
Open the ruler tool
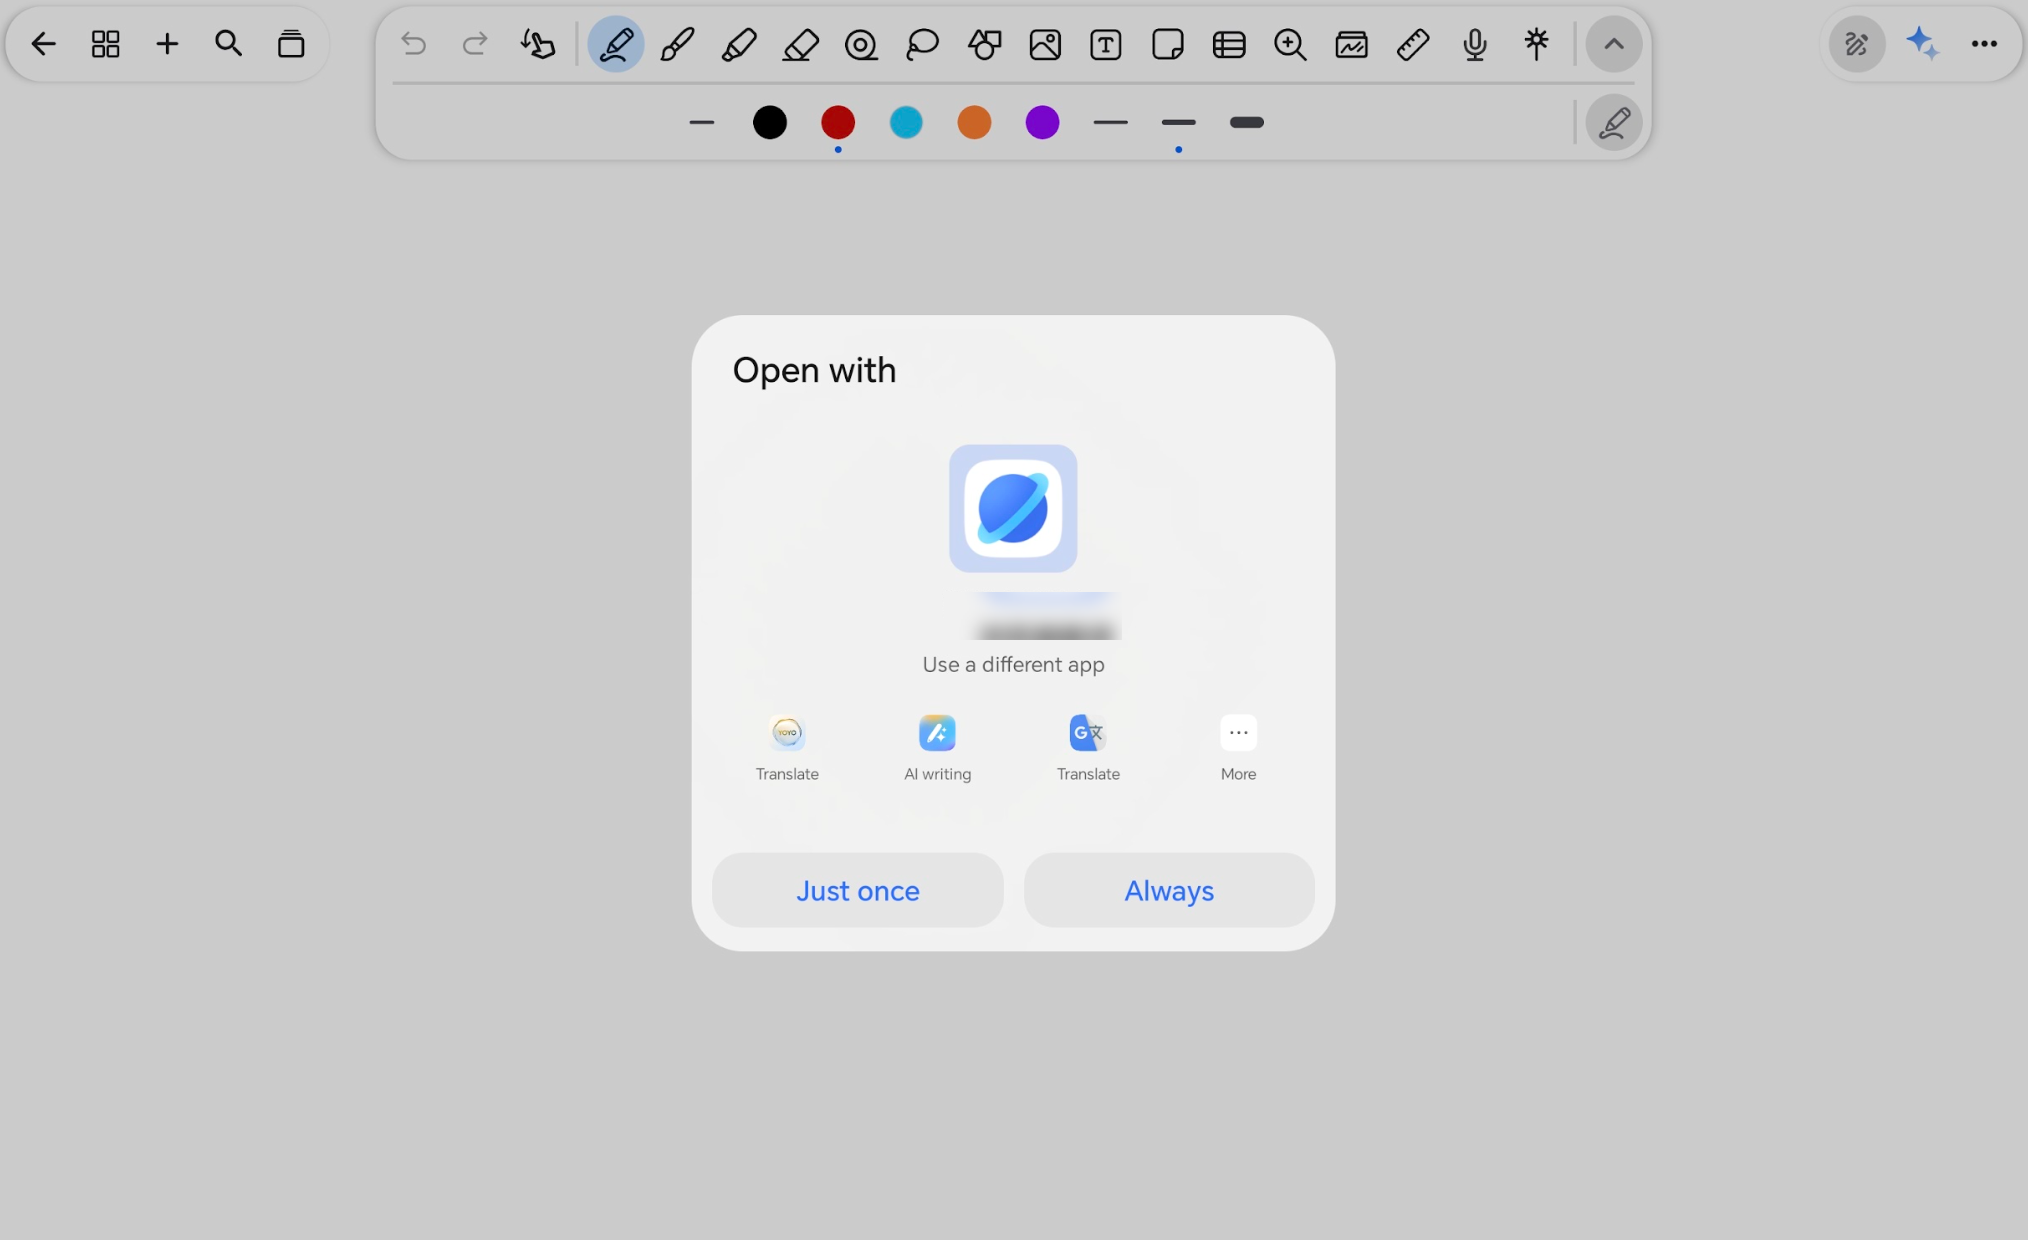click(1412, 44)
